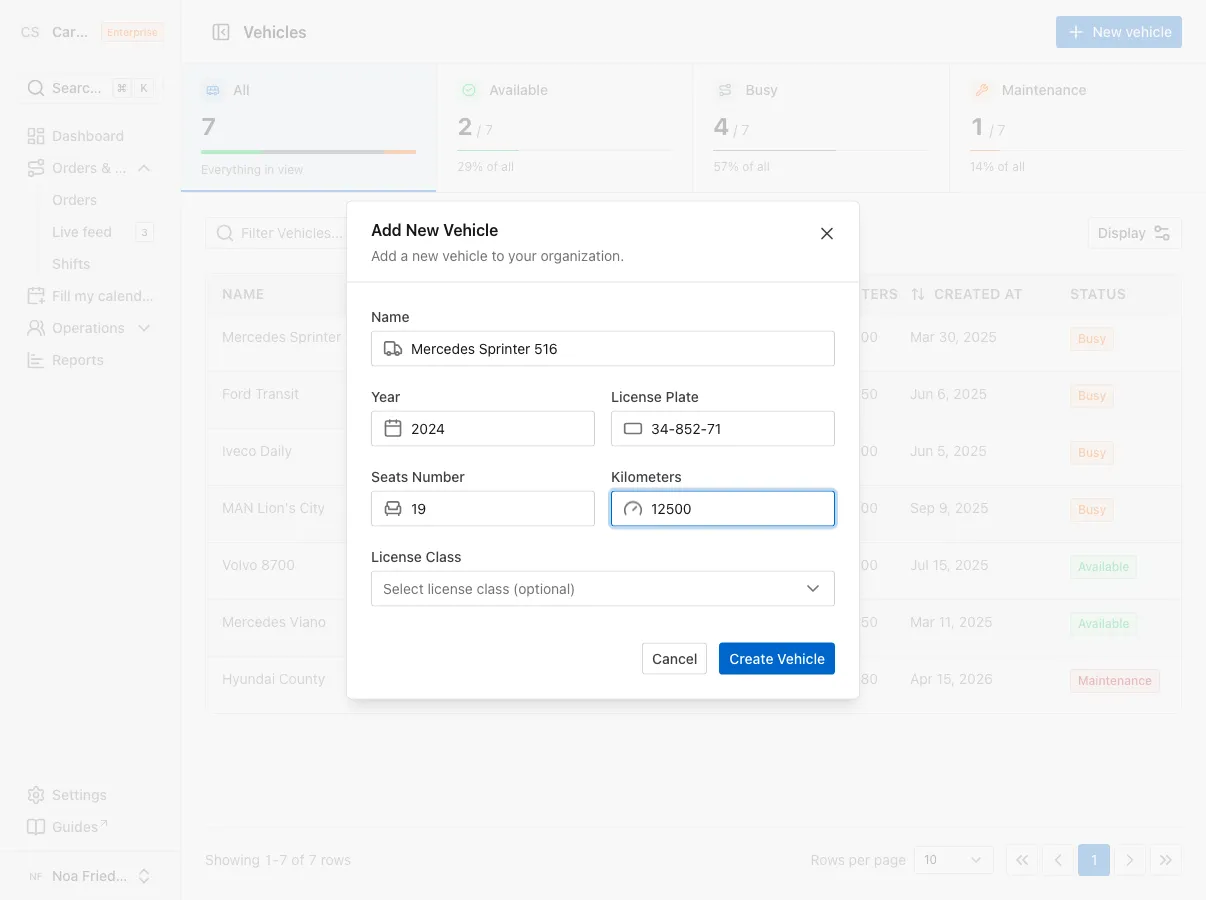Click the Seats Number input field

(x=483, y=509)
